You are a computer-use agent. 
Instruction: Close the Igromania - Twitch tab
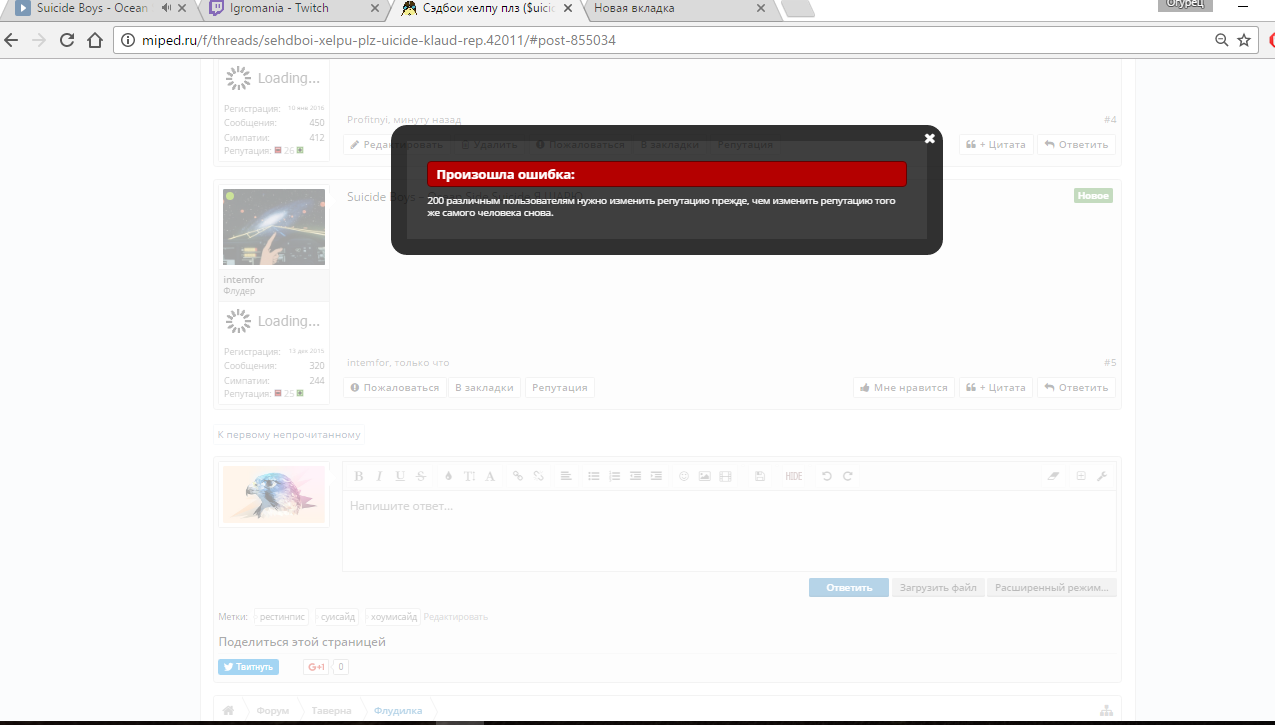point(374,8)
